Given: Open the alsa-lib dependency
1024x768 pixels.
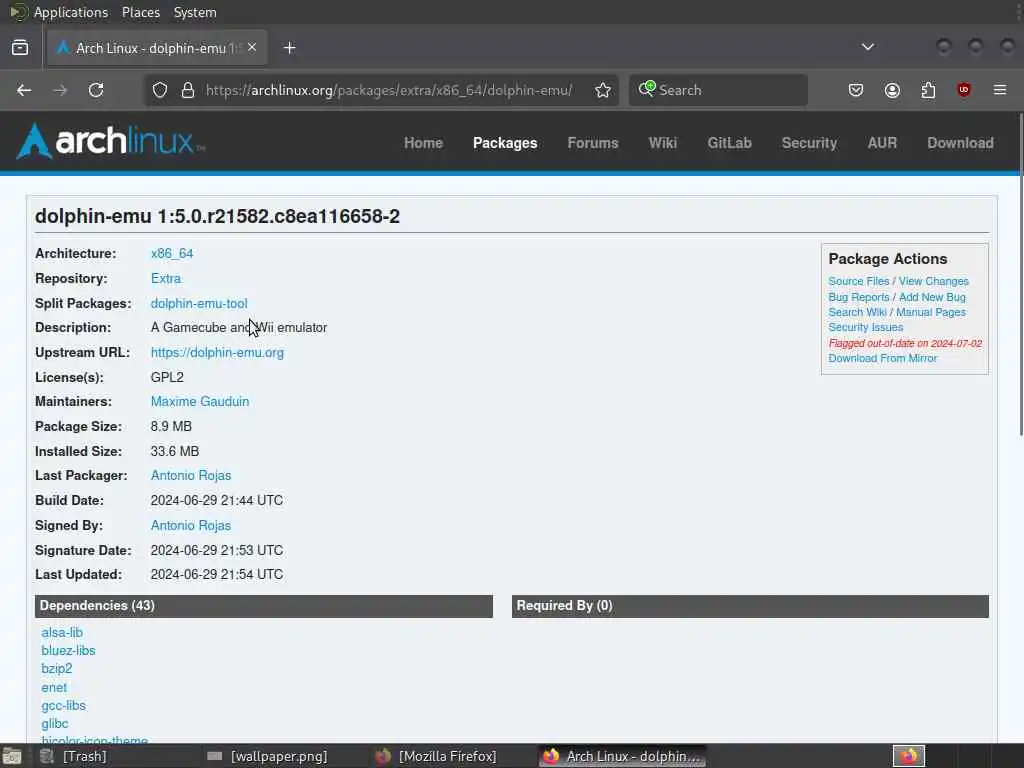Looking at the screenshot, I should [x=62, y=632].
